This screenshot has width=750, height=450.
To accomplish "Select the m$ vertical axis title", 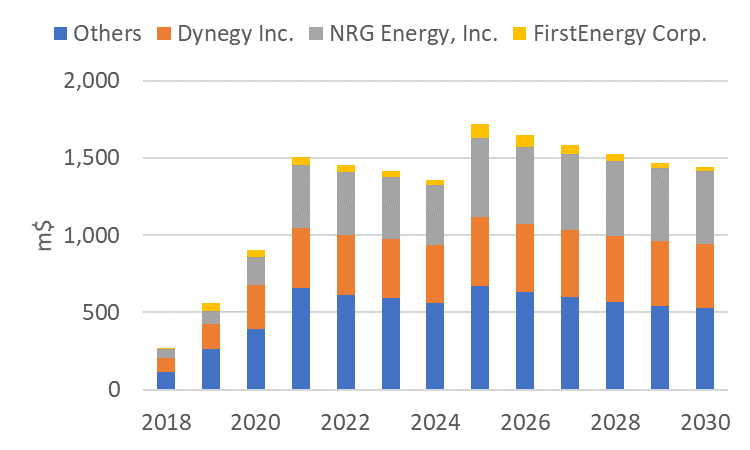I will click(x=47, y=235).
